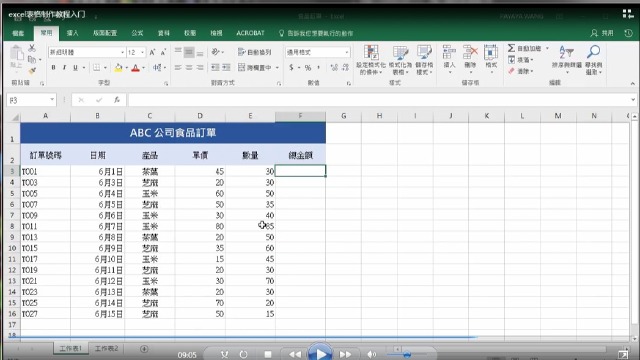The height and width of the screenshot is (360, 640).
Task: Toggle italic formatting
Action: [x=64, y=68]
